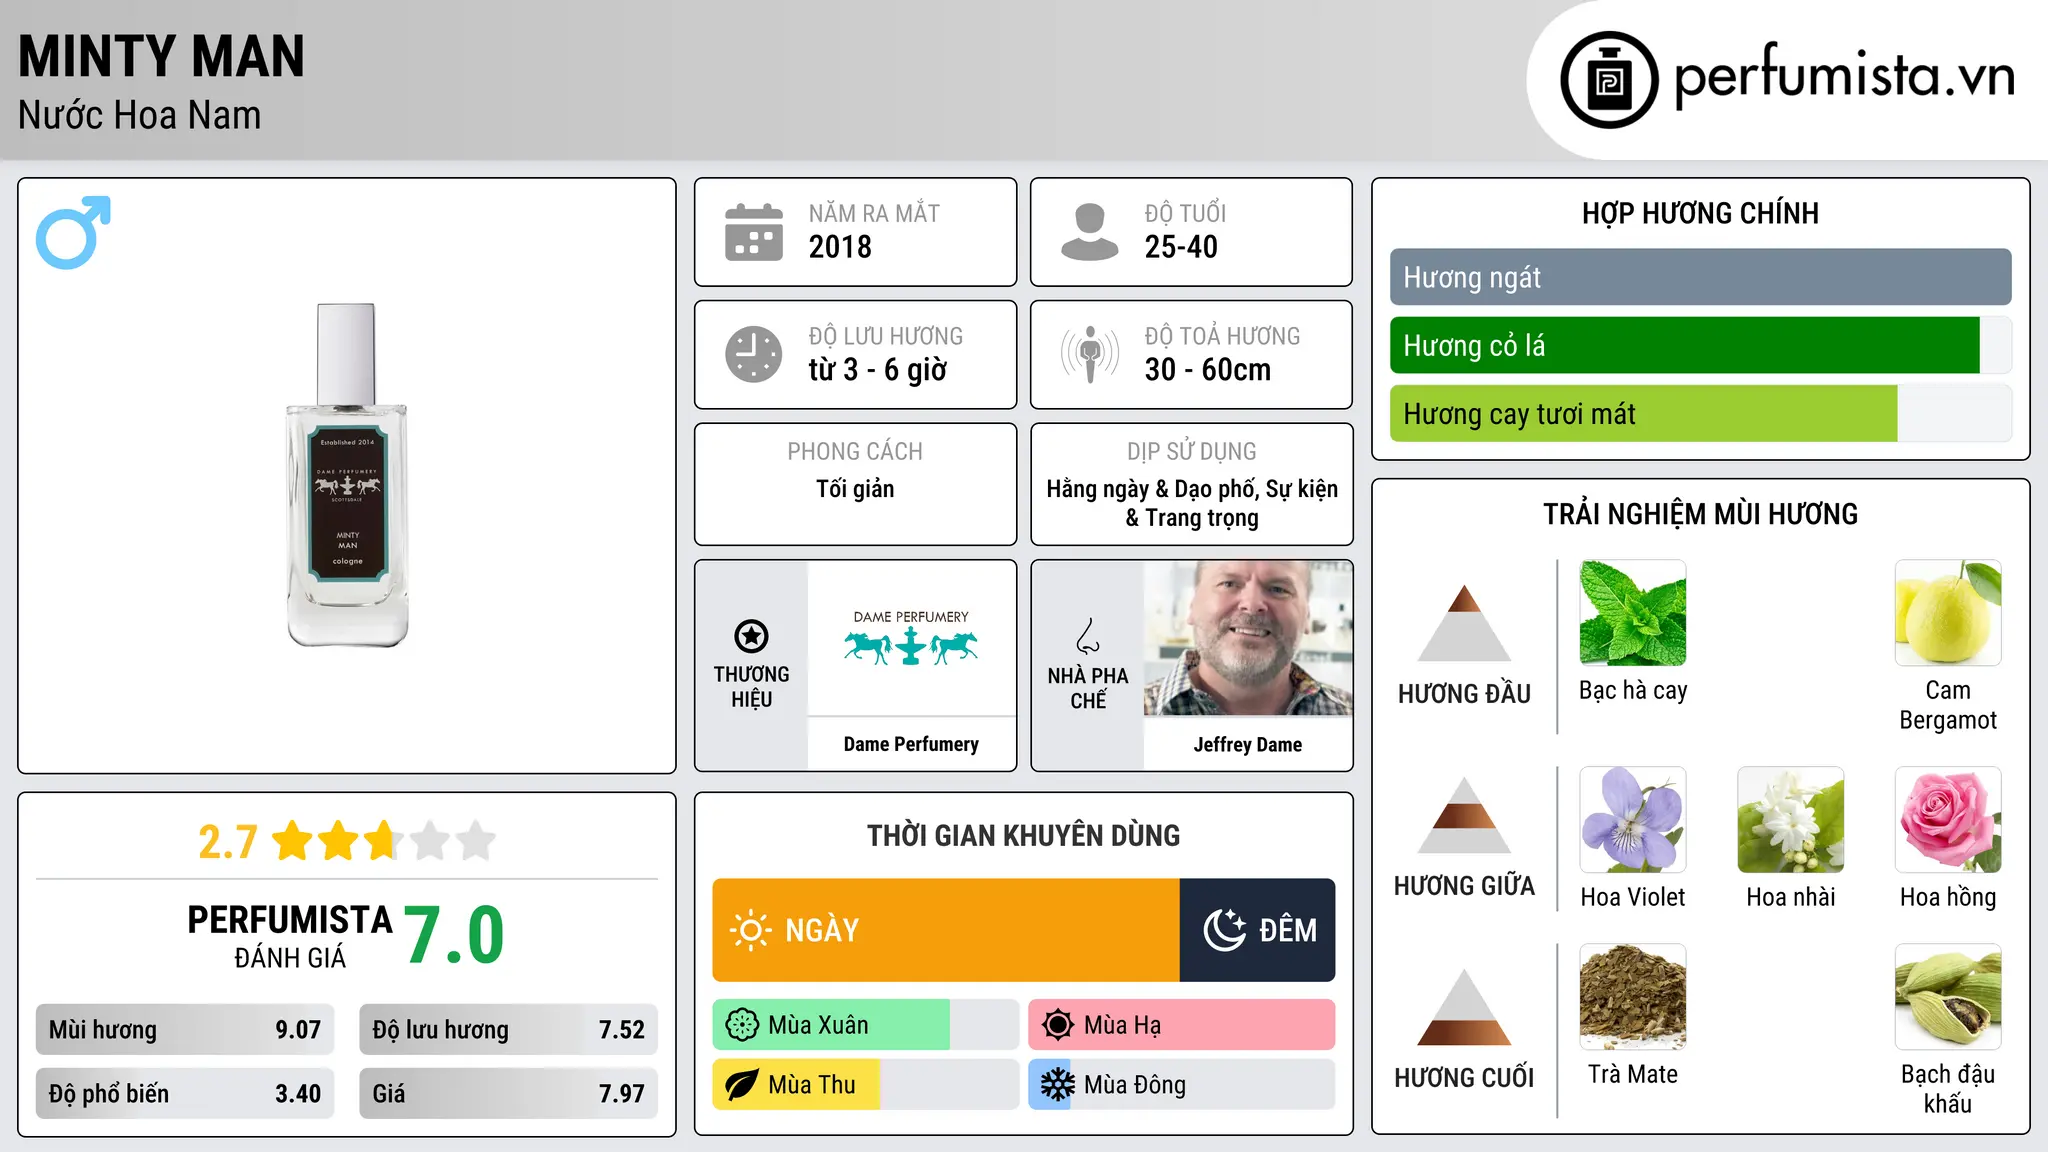Click the Hương cay tươi mát accord bar
Screen dimensions: 2048x1152
coord(1701,413)
